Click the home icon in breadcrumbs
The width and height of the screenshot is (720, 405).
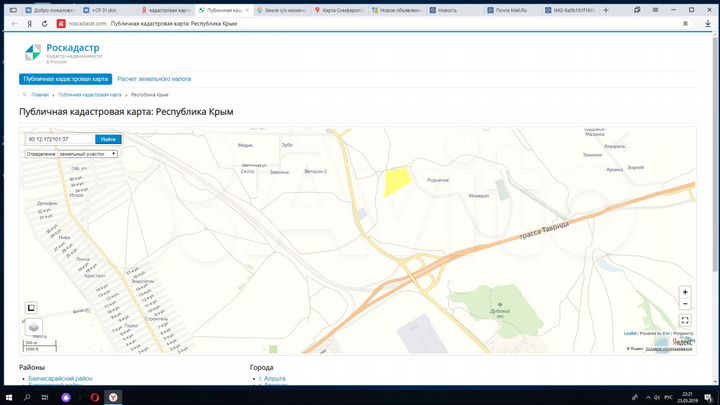point(25,94)
